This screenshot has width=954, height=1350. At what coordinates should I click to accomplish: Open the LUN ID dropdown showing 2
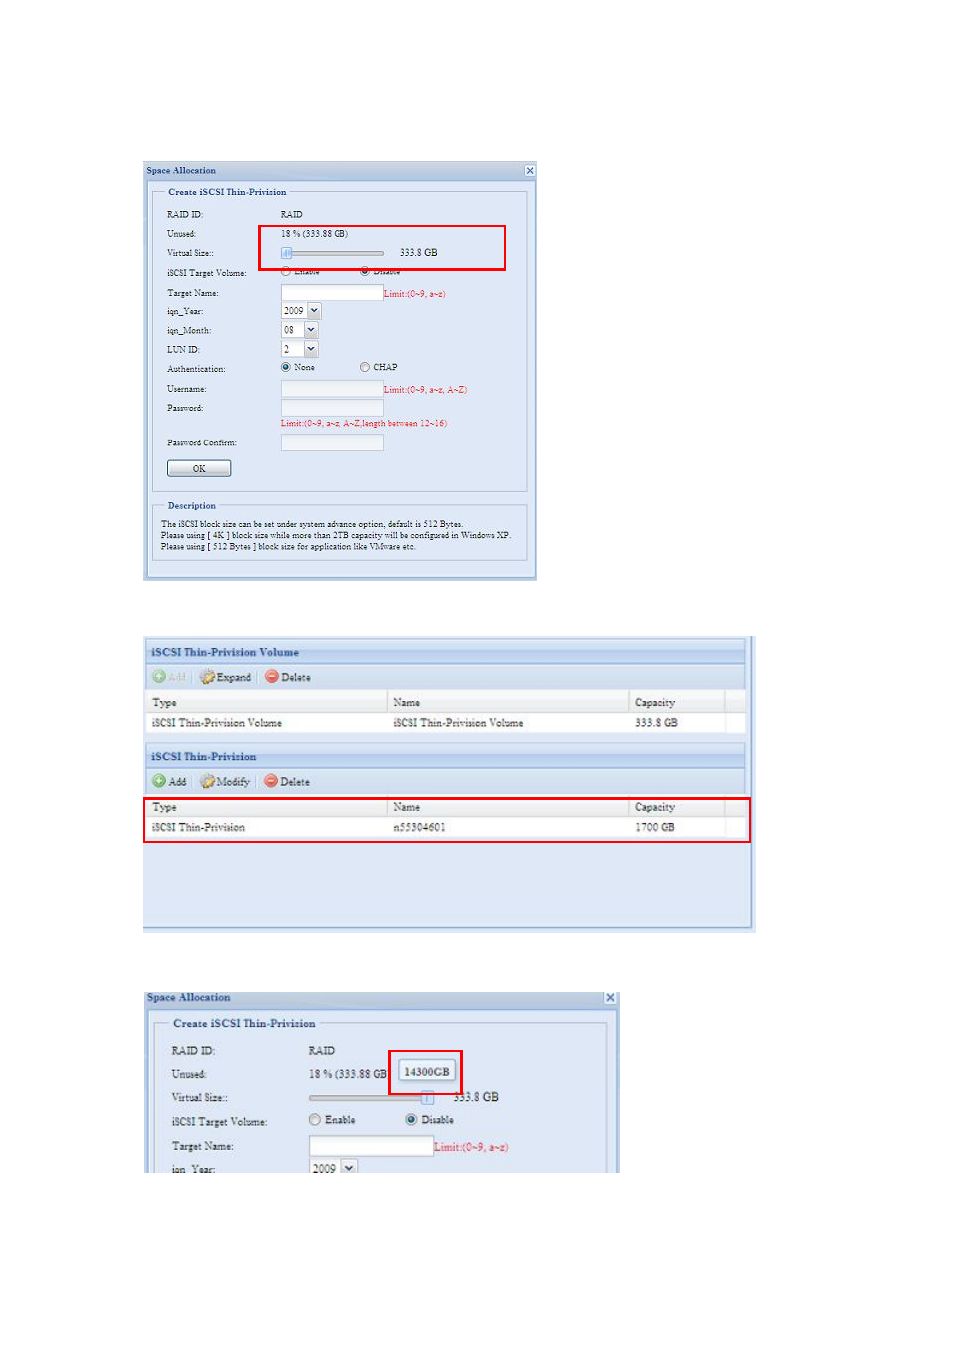(x=311, y=349)
